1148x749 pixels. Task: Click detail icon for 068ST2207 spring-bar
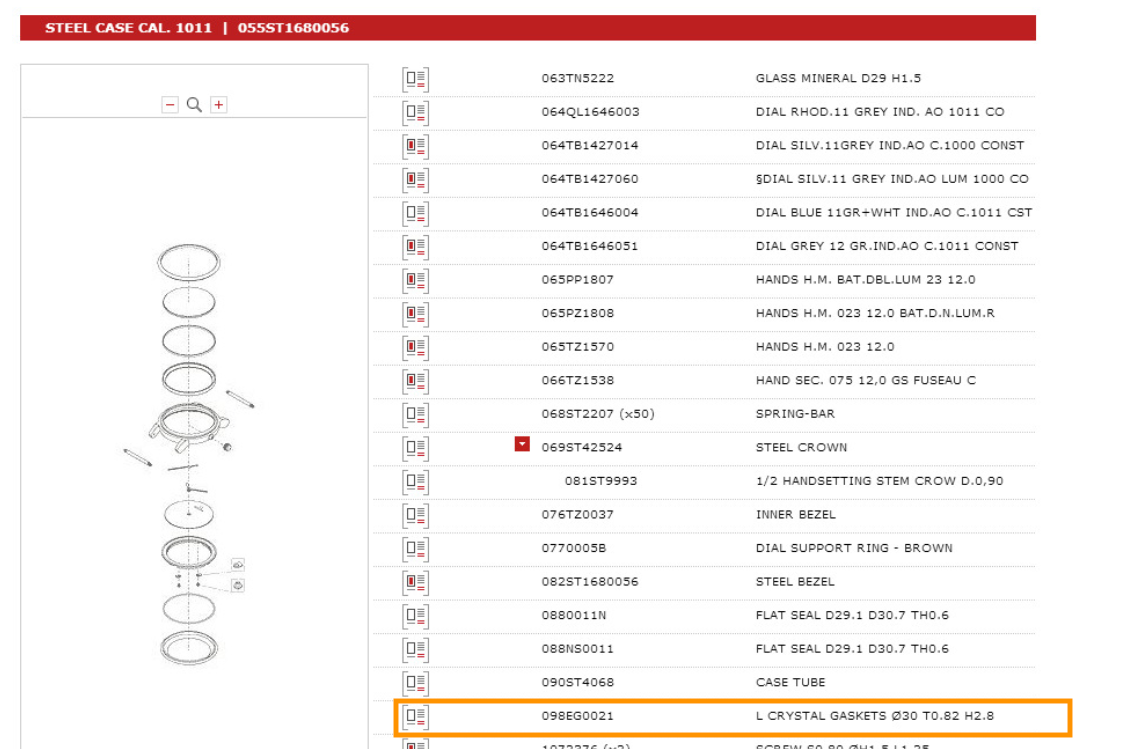coord(415,414)
